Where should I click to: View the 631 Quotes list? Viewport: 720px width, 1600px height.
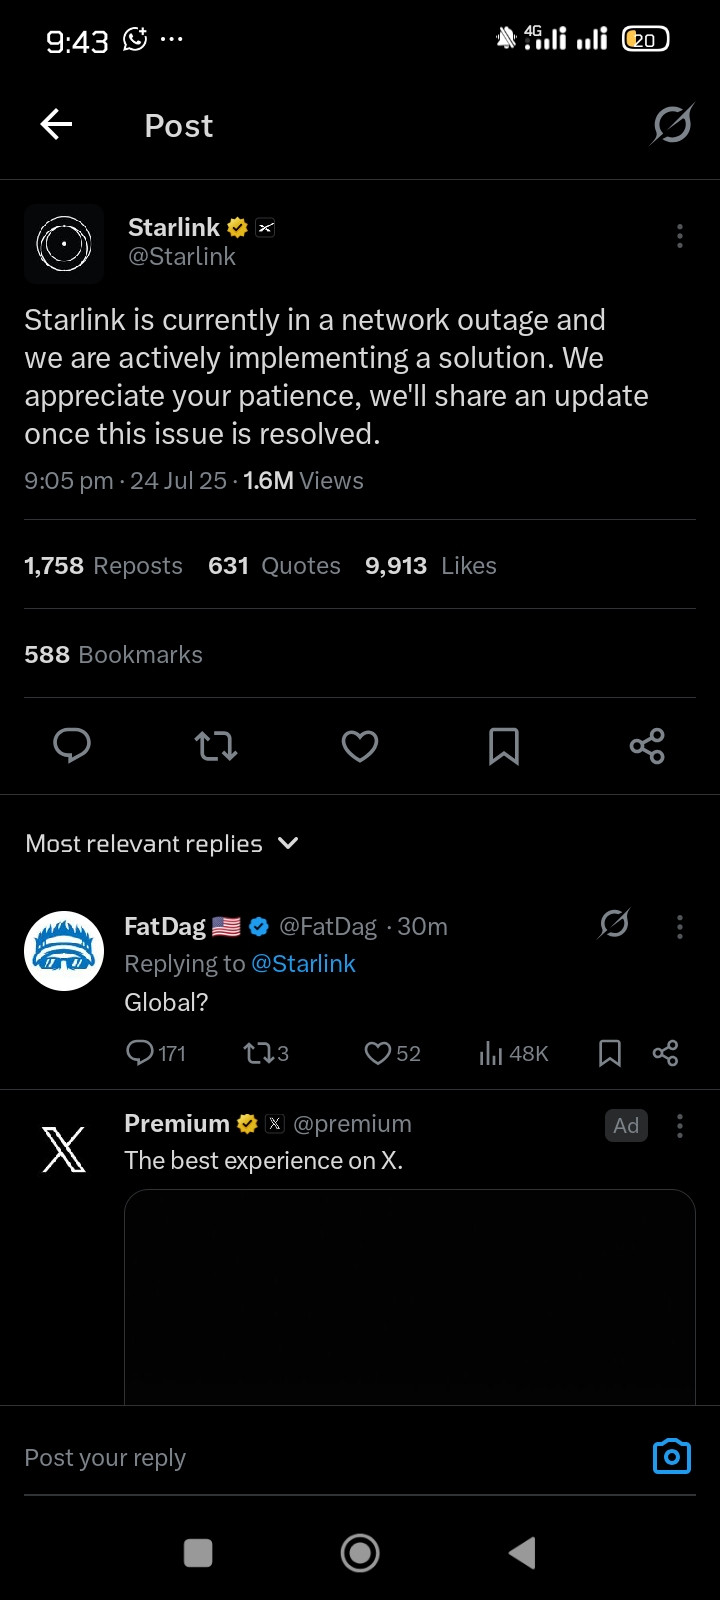[274, 566]
